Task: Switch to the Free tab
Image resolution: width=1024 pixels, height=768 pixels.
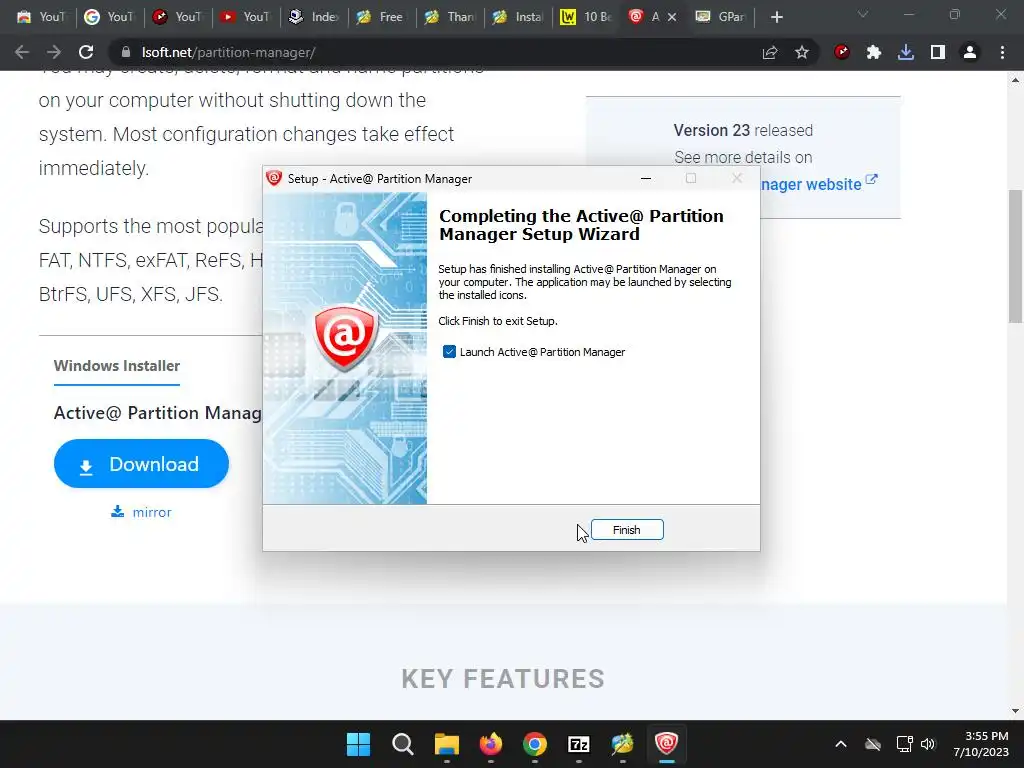Action: (382, 17)
